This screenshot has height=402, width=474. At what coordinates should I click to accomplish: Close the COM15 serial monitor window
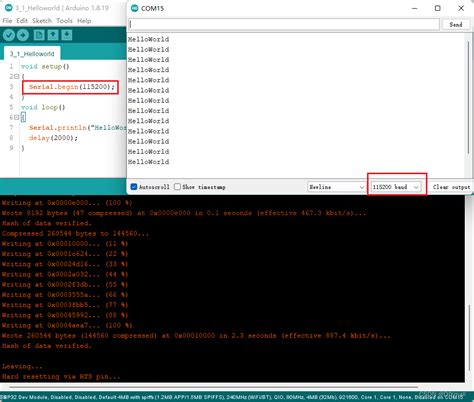tap(461, 8)
